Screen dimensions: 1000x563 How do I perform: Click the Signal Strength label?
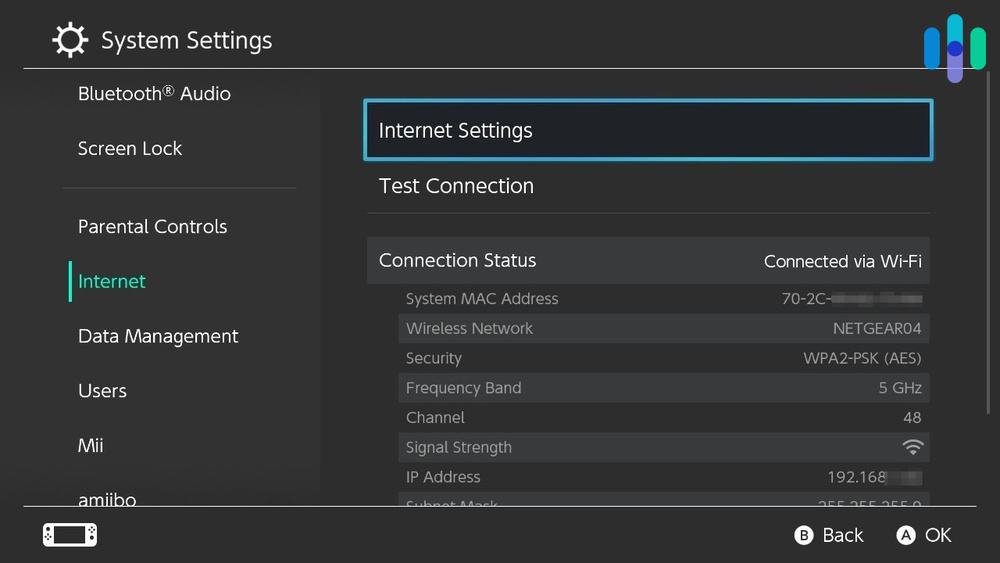459,448
